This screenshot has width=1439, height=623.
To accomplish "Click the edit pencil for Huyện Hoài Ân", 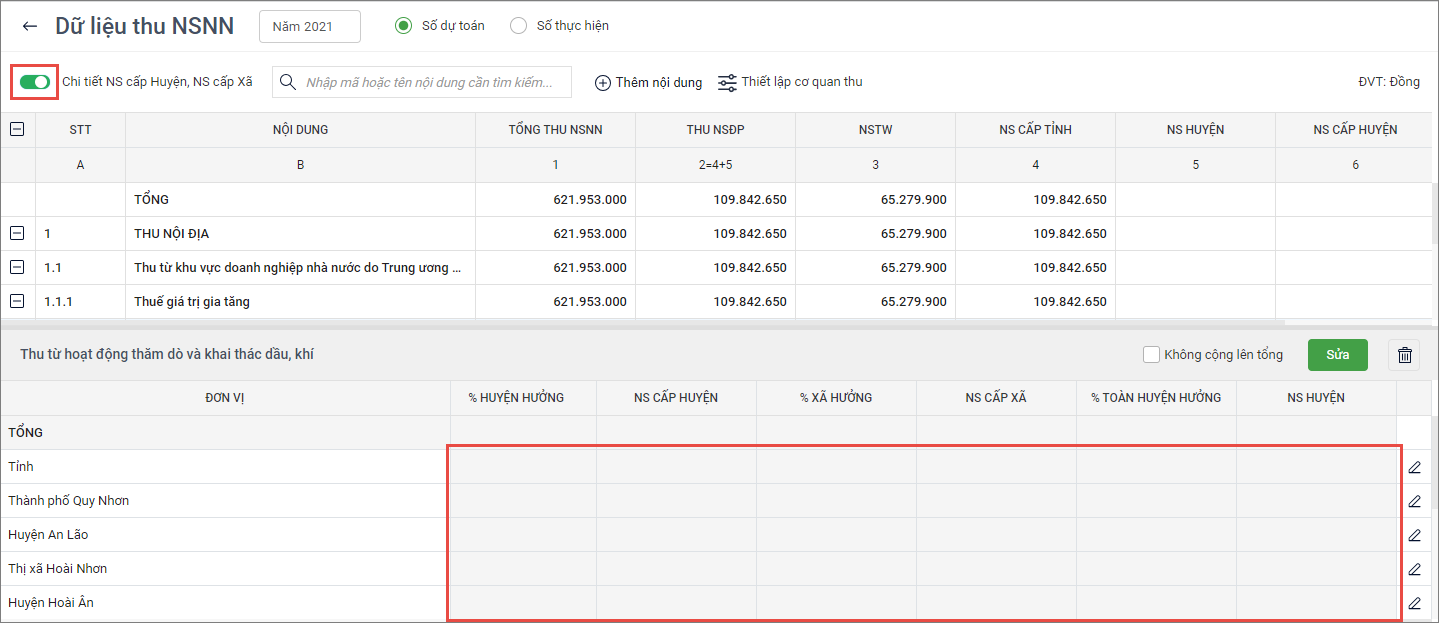I will point(1414,603).
